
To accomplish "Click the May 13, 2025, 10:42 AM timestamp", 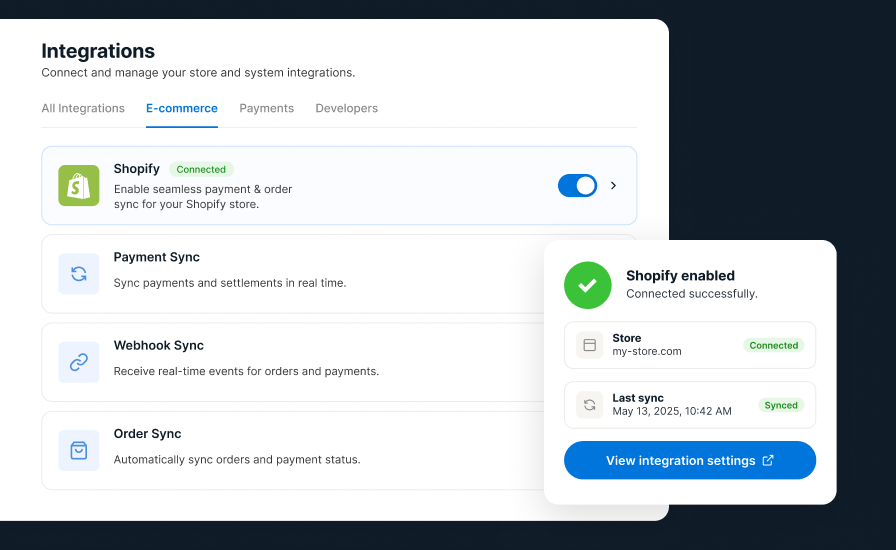I will coord(672,411).
